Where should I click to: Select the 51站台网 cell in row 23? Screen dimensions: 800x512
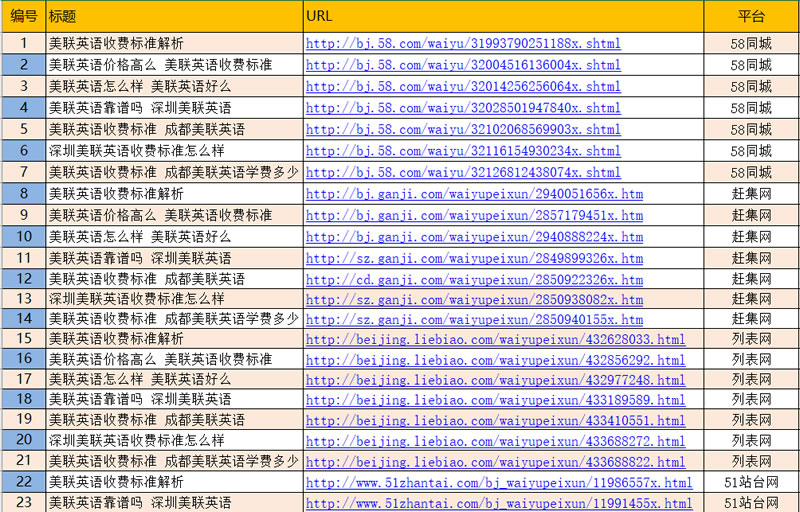[x=751, y=502]
